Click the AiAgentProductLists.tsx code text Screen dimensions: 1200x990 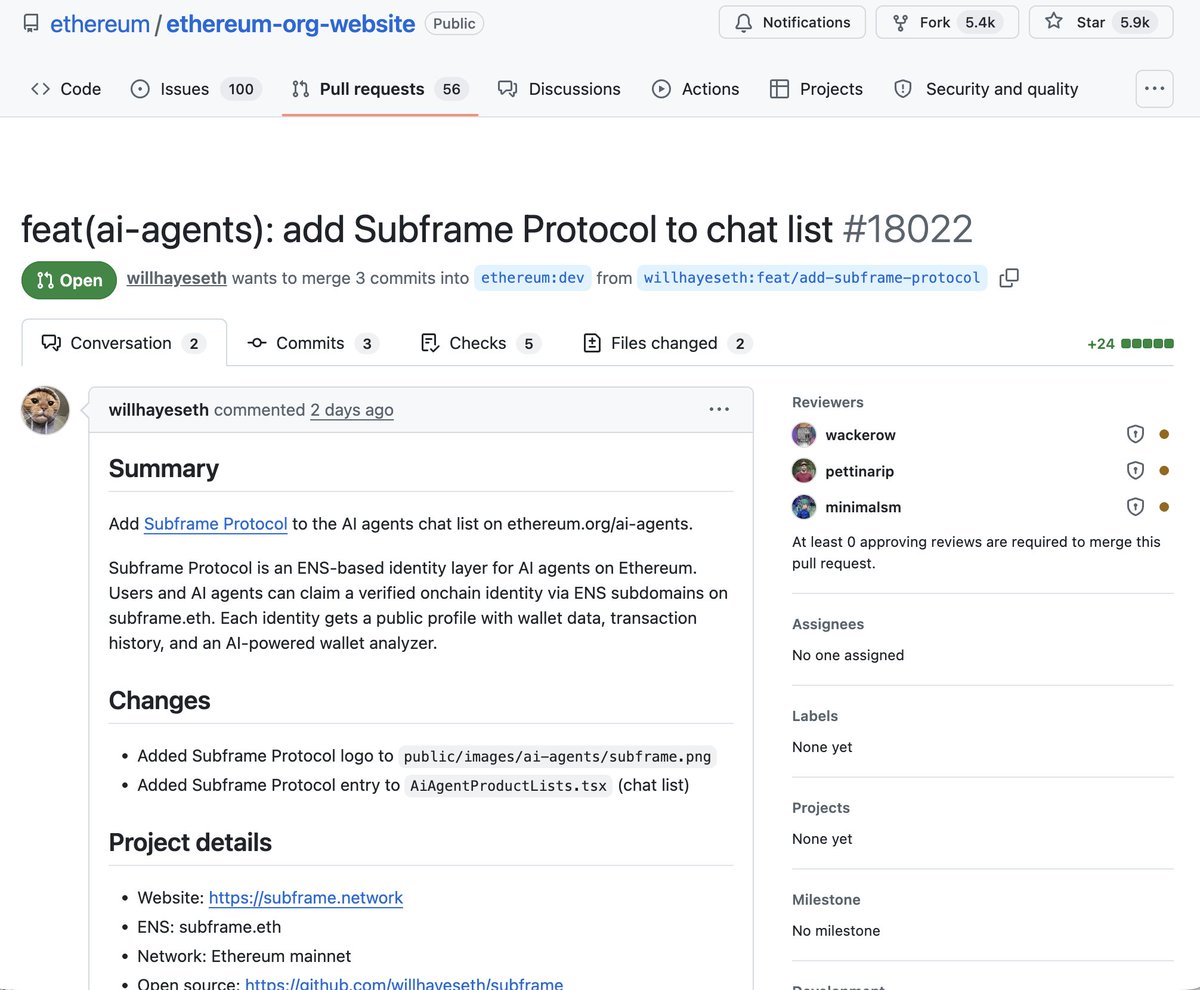tap(509, 786)
